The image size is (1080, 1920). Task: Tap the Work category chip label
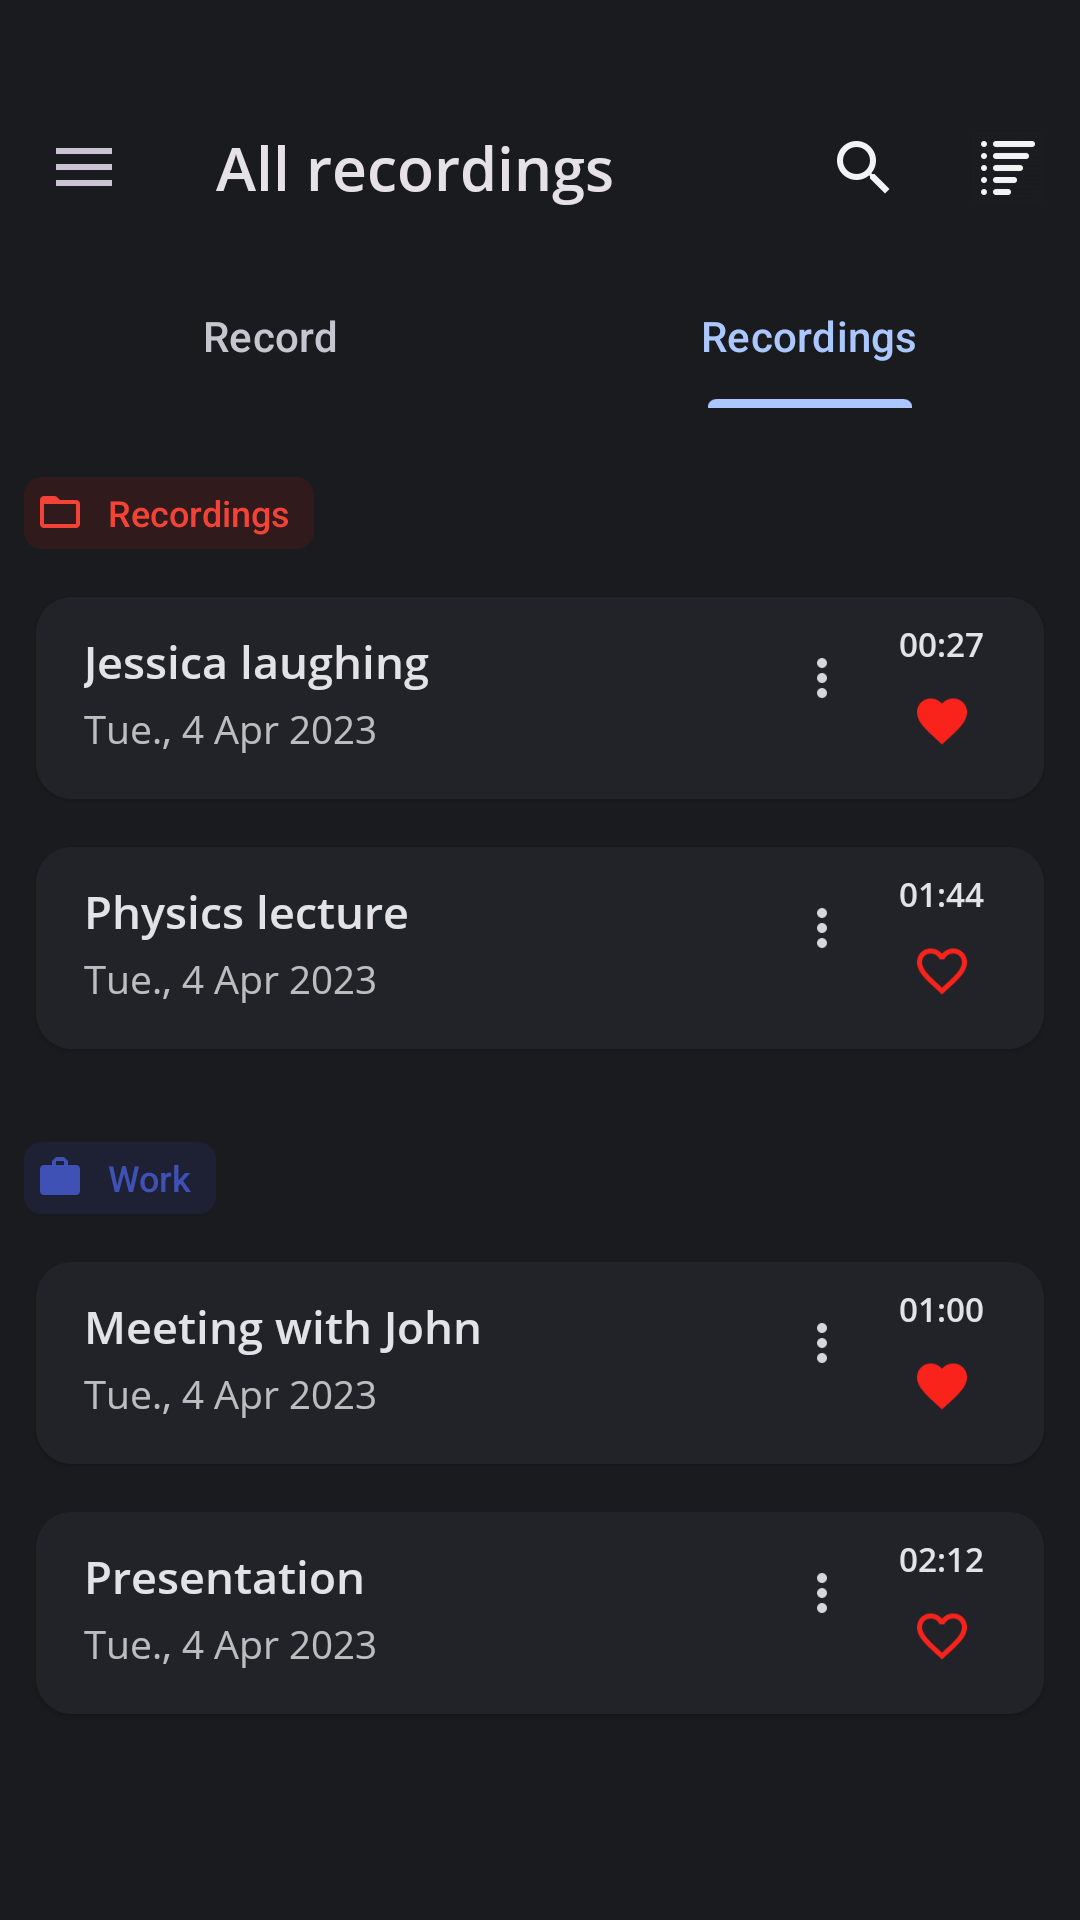(149, 1180)
